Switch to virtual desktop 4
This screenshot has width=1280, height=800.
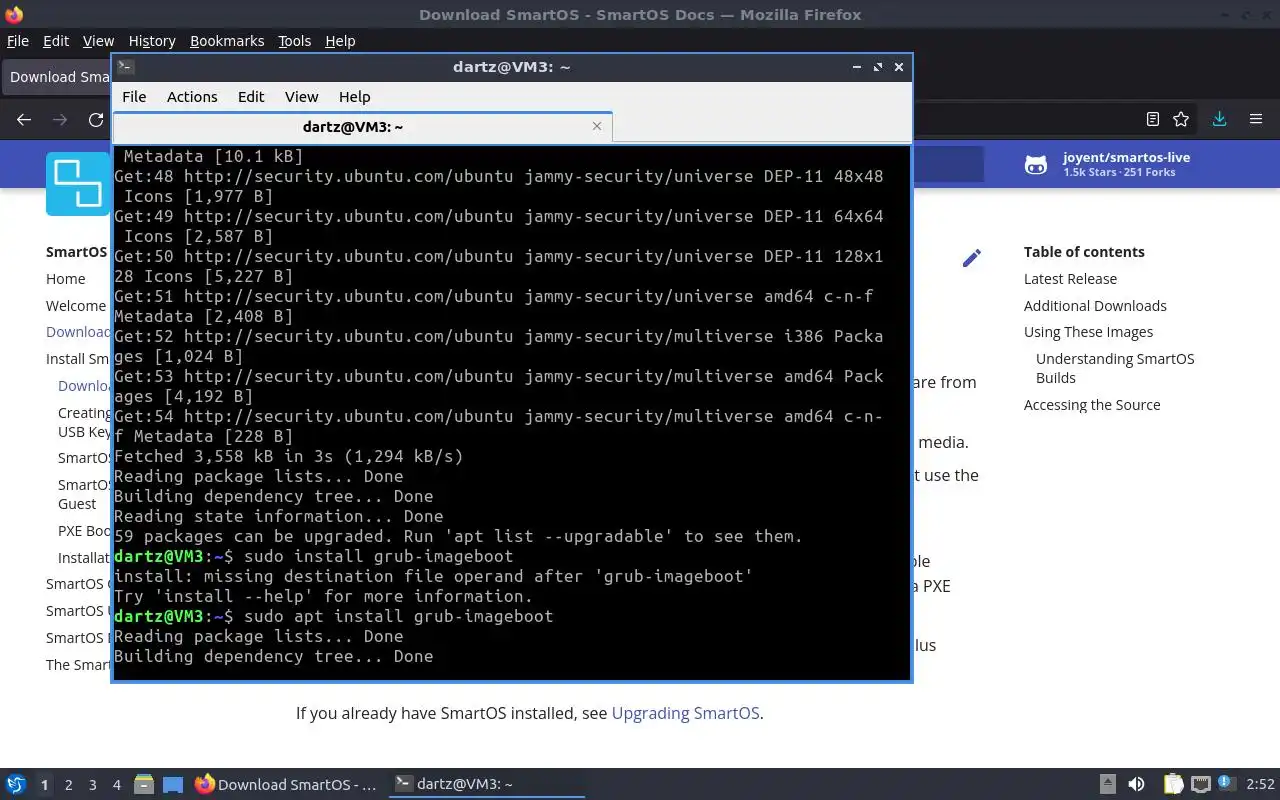pyautogui.click(x=117, y=785)
